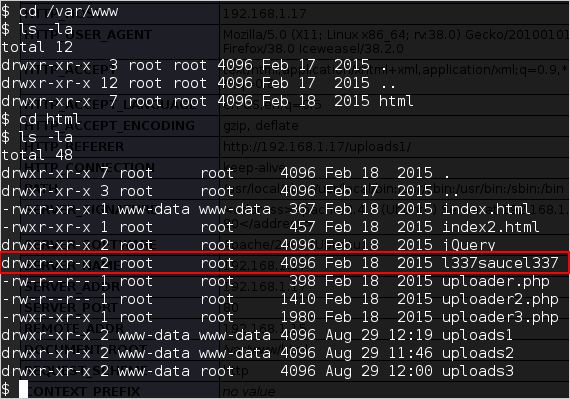This screenshot has width=570, height=399.
Task: Select the background 'CONTEXT_PREFIX' label
Action: pos(83,391)
